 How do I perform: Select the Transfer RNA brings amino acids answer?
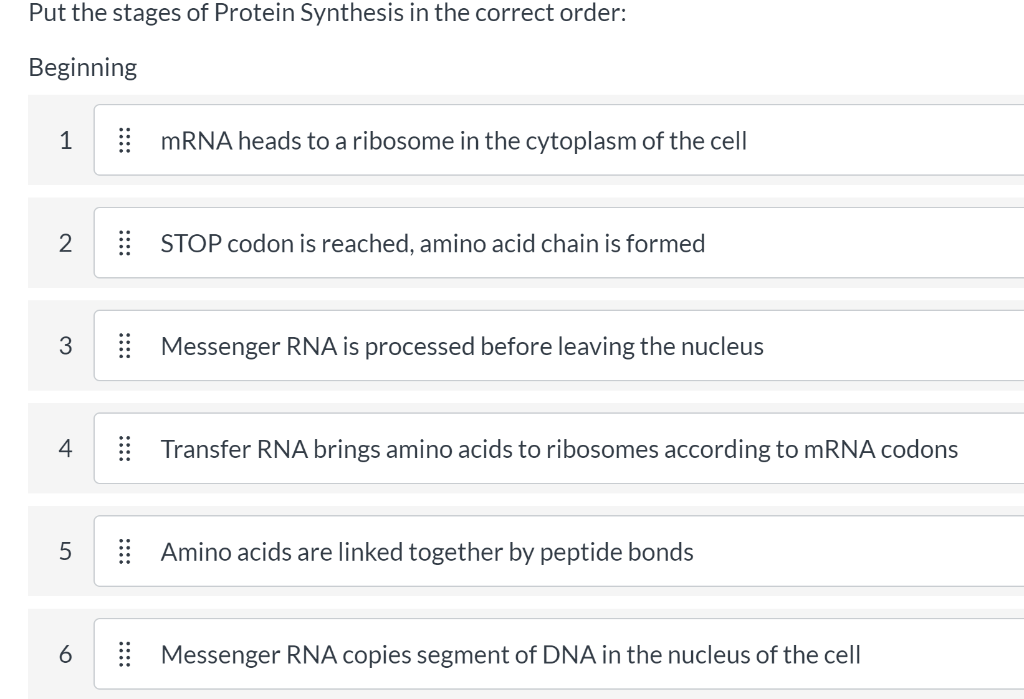[559, 449]
